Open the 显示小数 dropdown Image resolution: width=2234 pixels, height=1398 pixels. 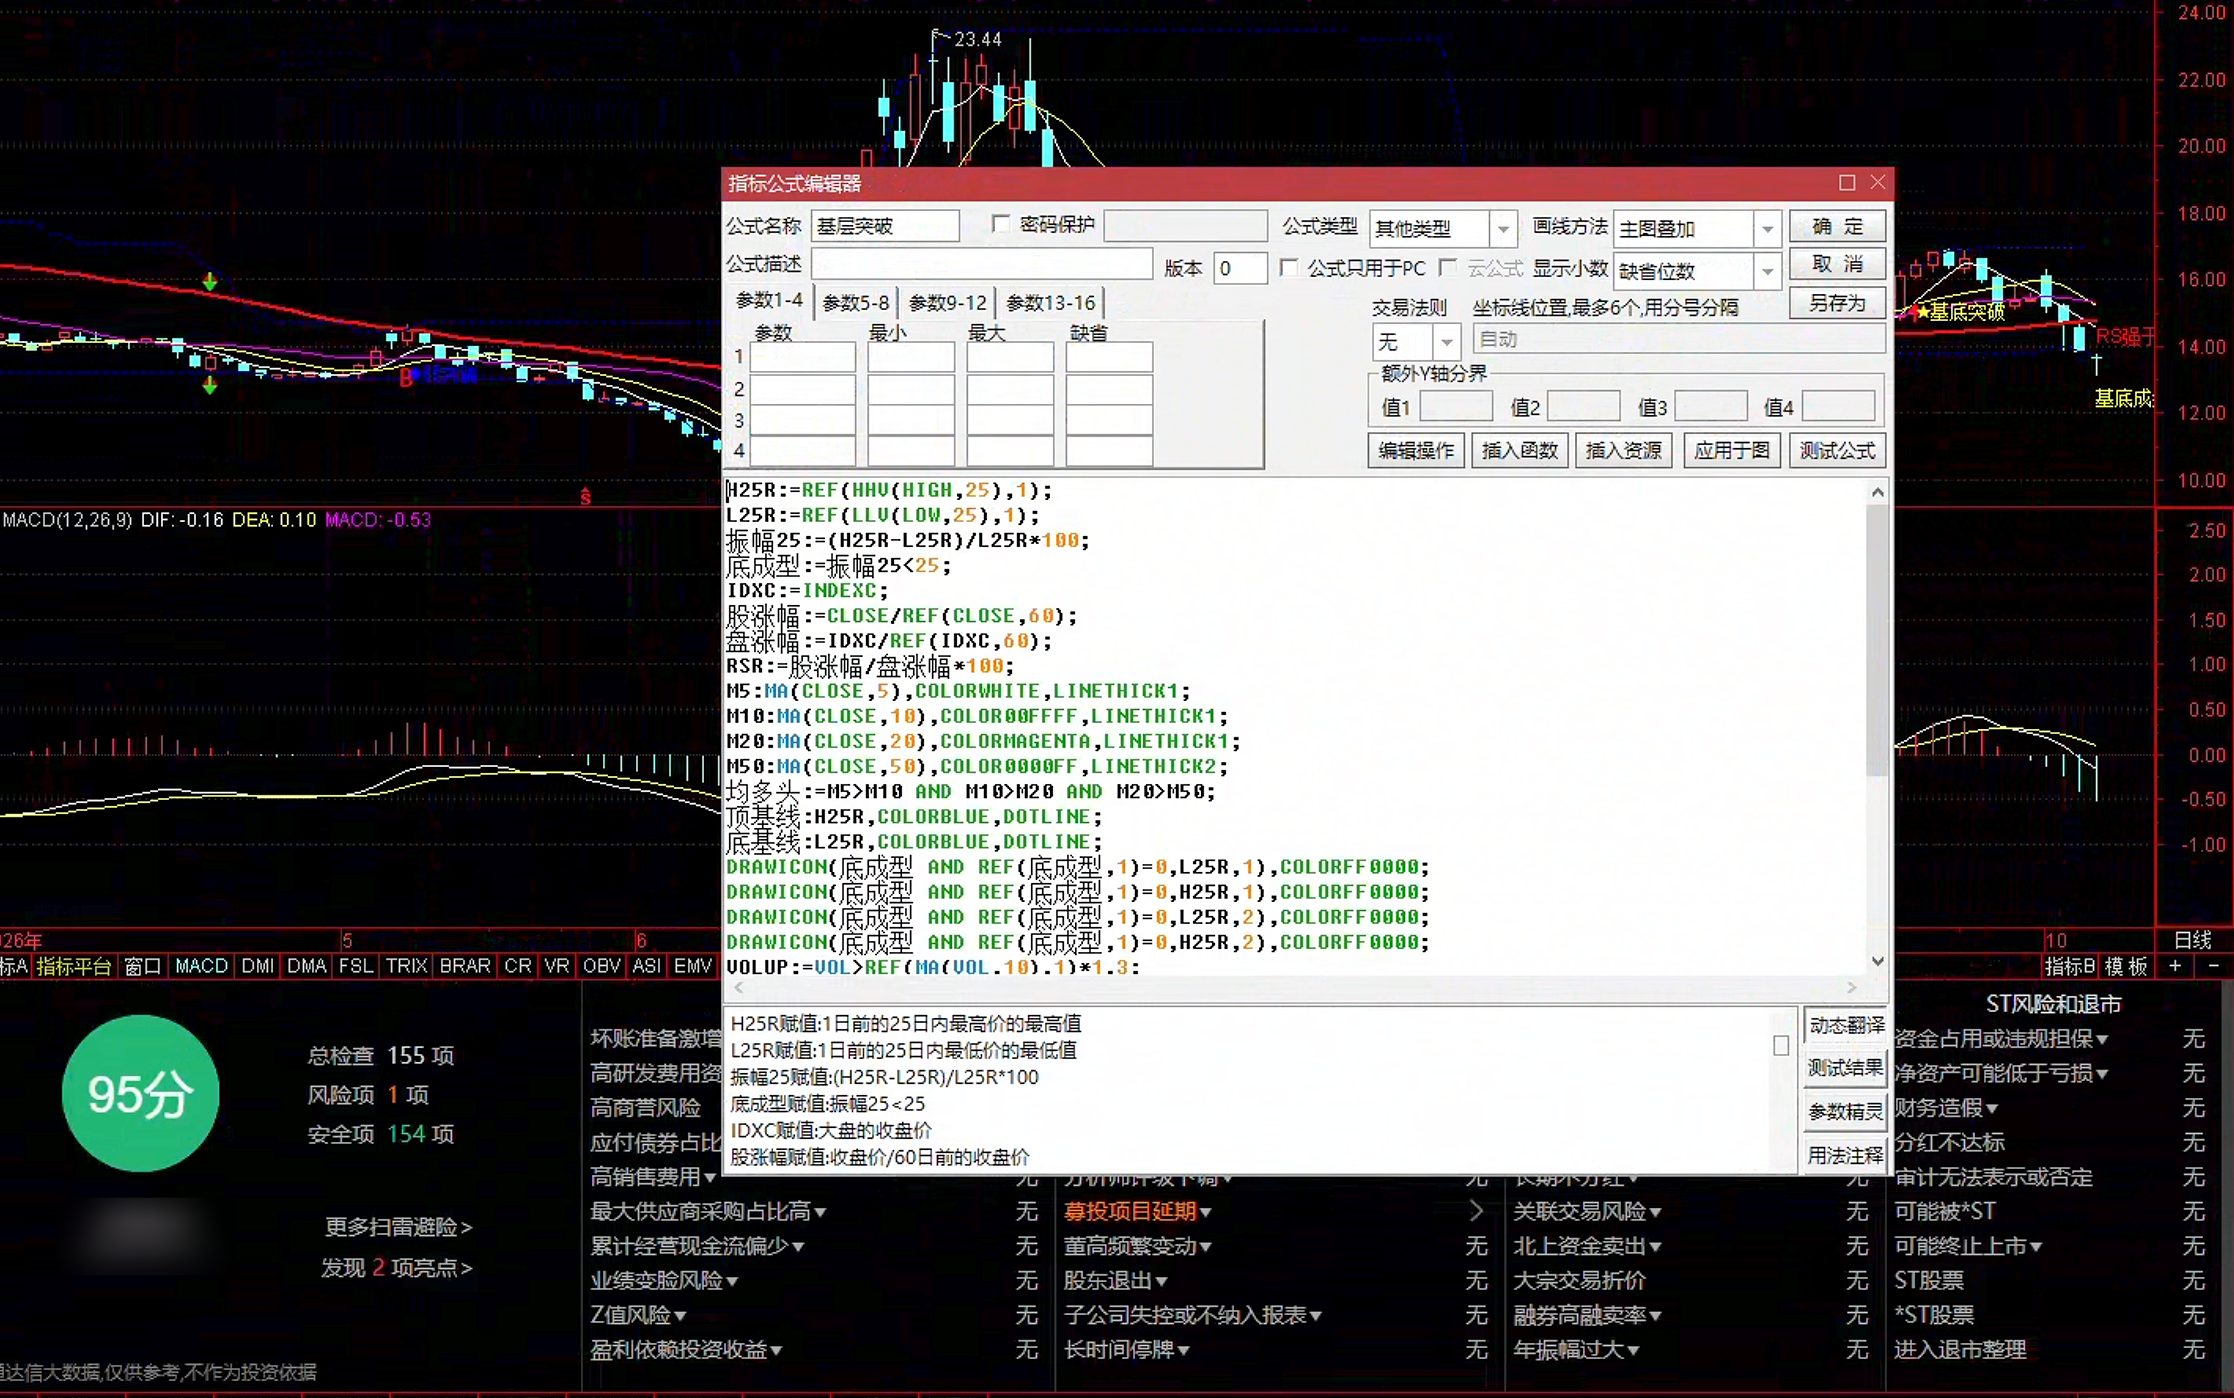click(x=1768, y=271)
